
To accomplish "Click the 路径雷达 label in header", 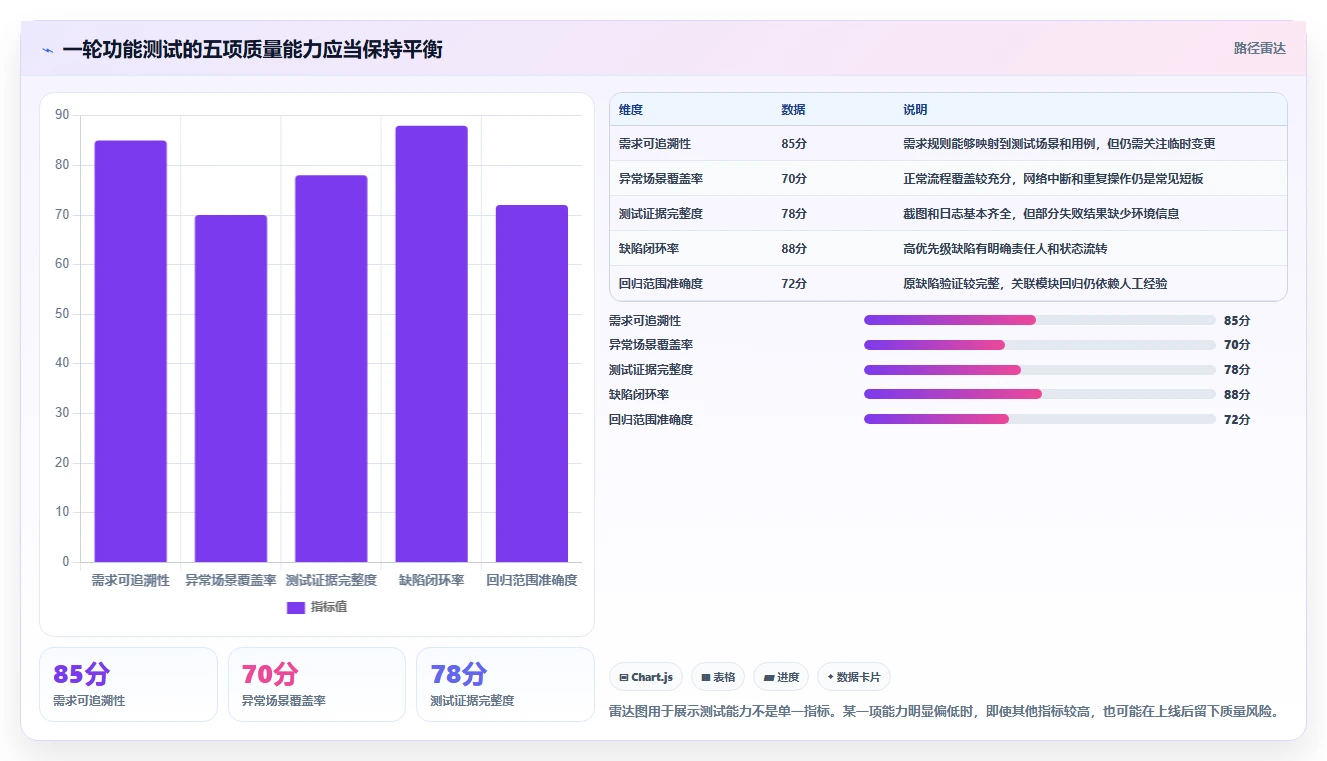I will [x=1259, y=48].
